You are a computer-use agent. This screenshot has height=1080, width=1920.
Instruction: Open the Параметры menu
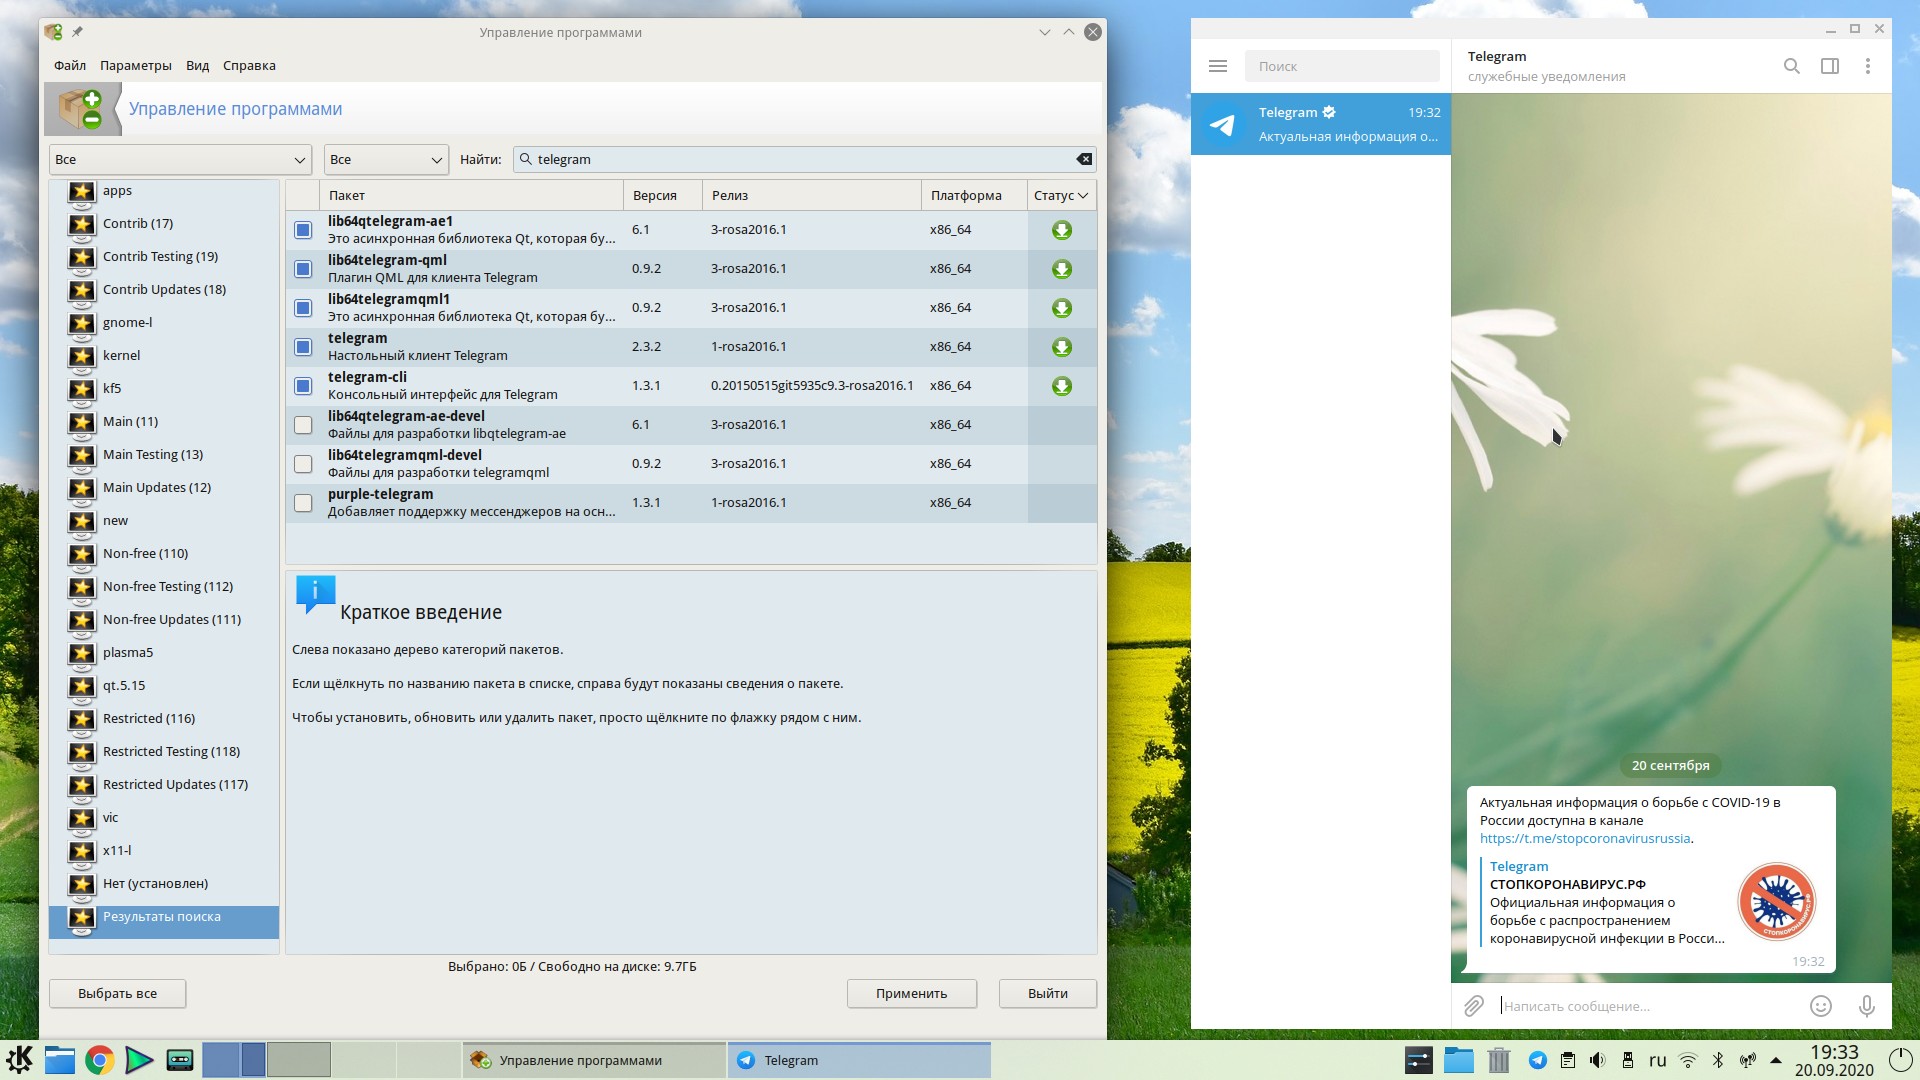135,65
